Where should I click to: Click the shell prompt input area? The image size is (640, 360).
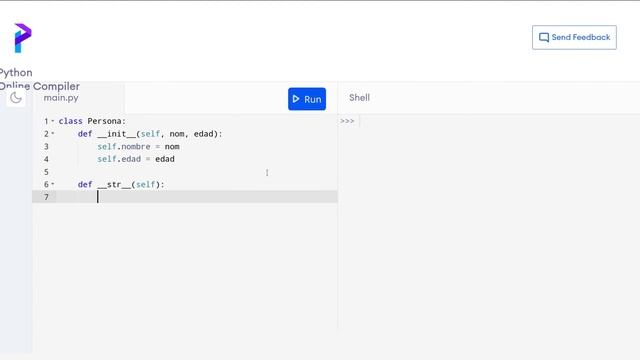498,121
